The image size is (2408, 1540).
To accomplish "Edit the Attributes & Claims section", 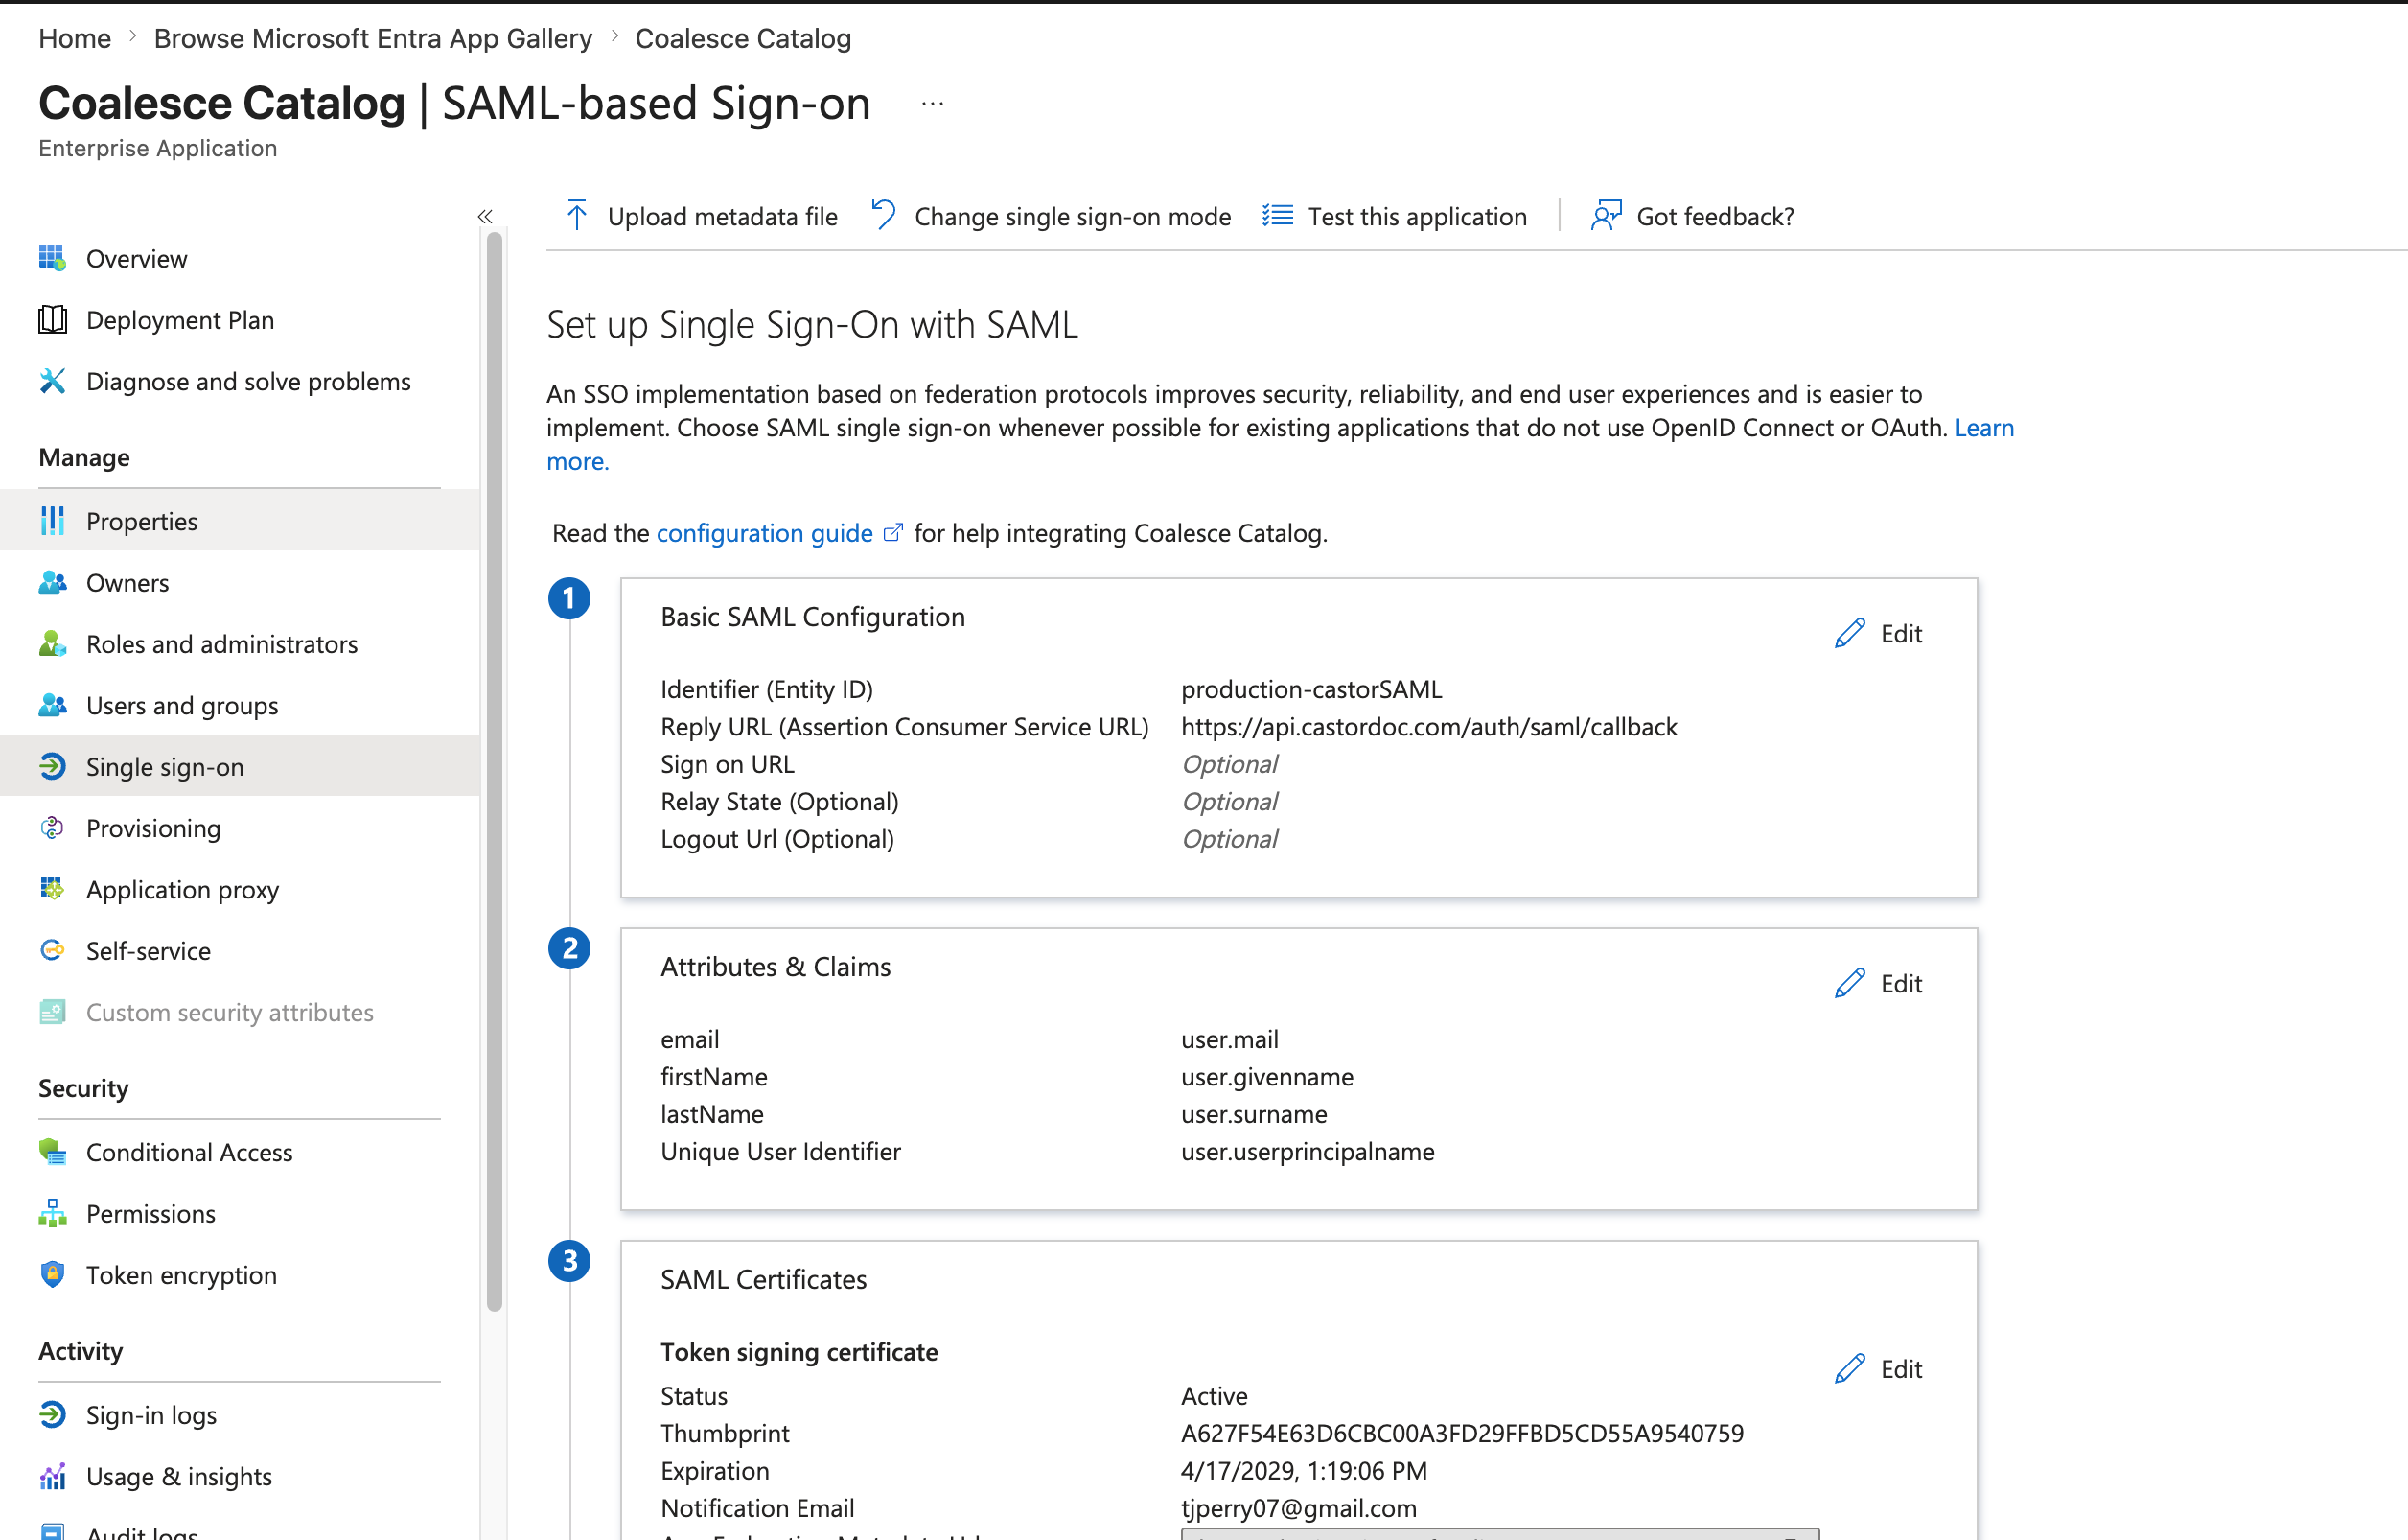I will [1879, 983].
